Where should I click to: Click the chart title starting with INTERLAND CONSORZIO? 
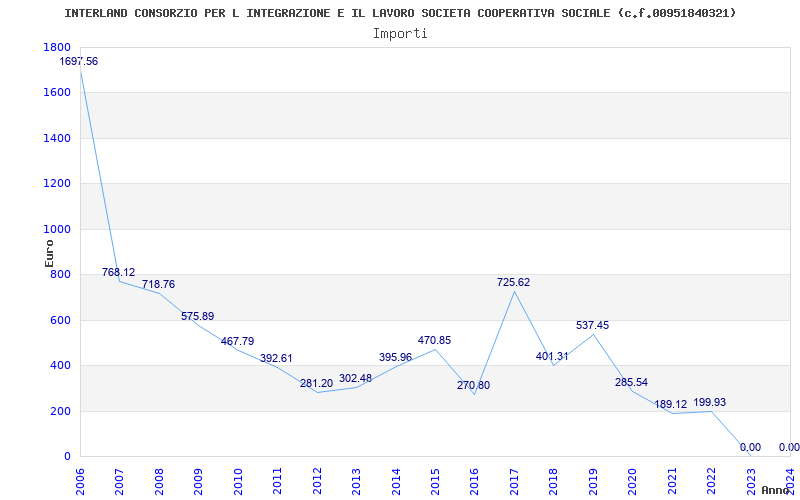(401, 13)
